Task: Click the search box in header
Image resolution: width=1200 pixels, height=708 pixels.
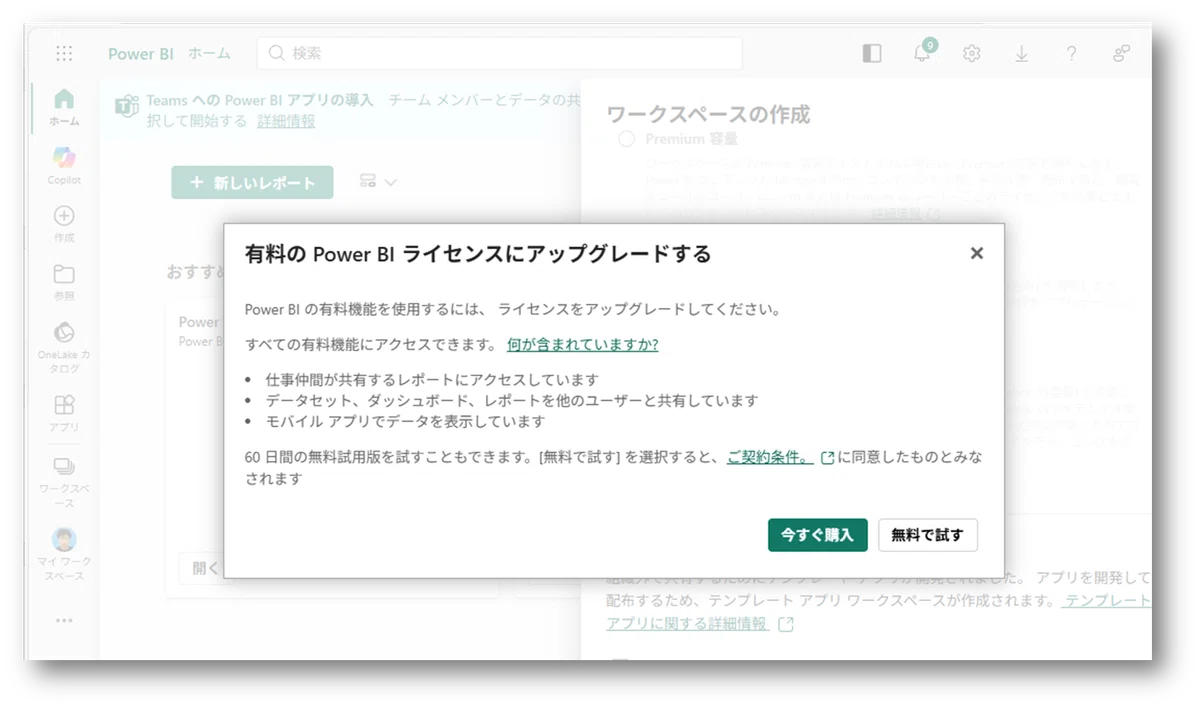Action: pos(499,54)
